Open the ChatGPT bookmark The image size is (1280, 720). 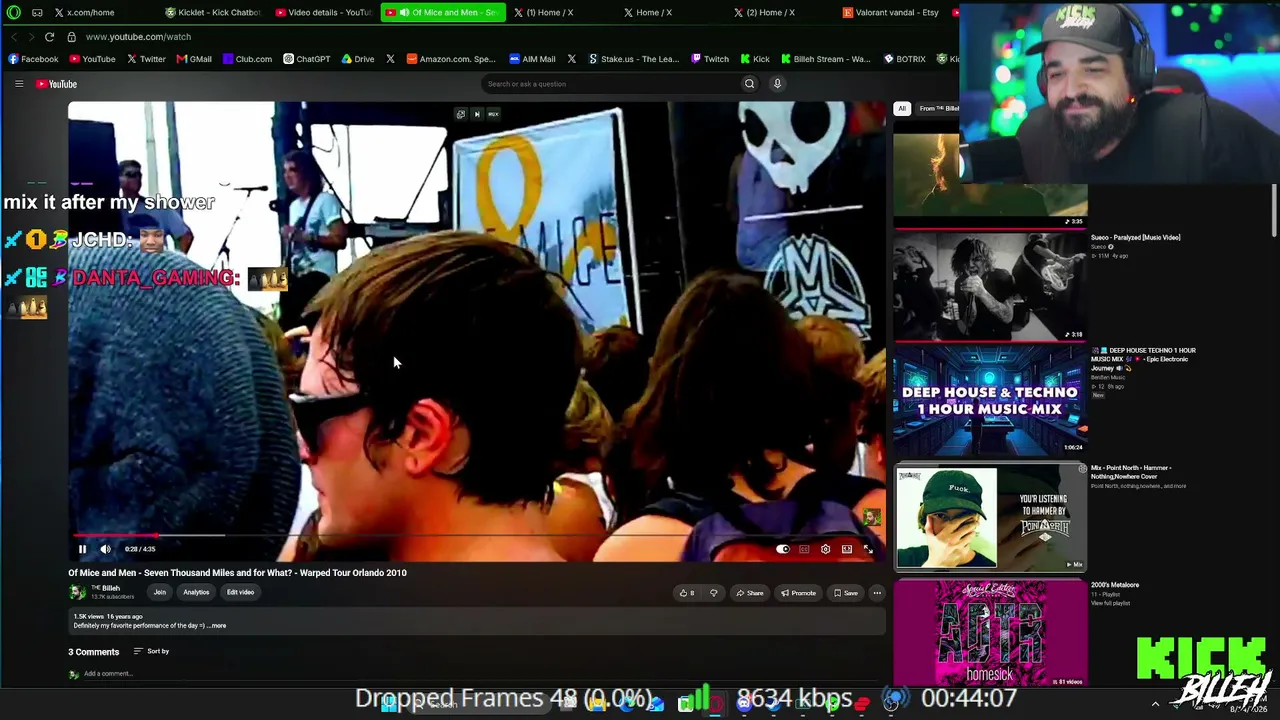tap(306, 59)
